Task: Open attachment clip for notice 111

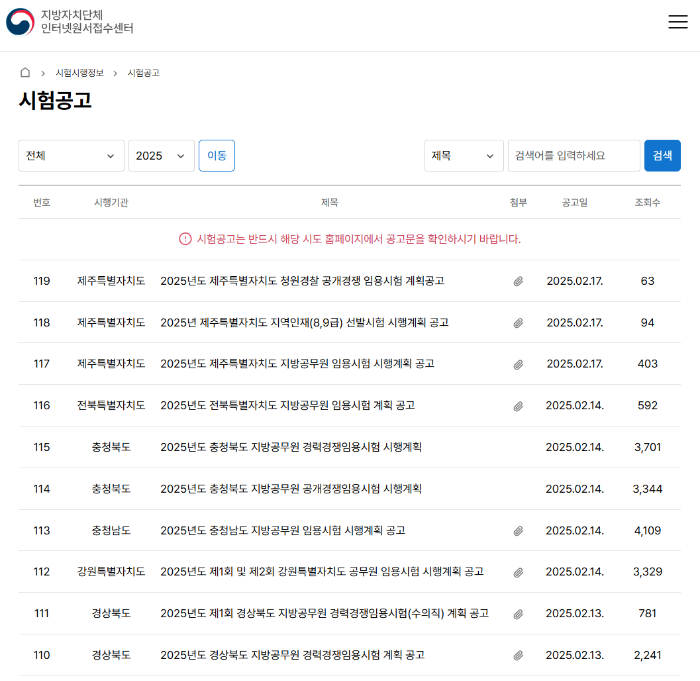Action: [x=518, y=614]
